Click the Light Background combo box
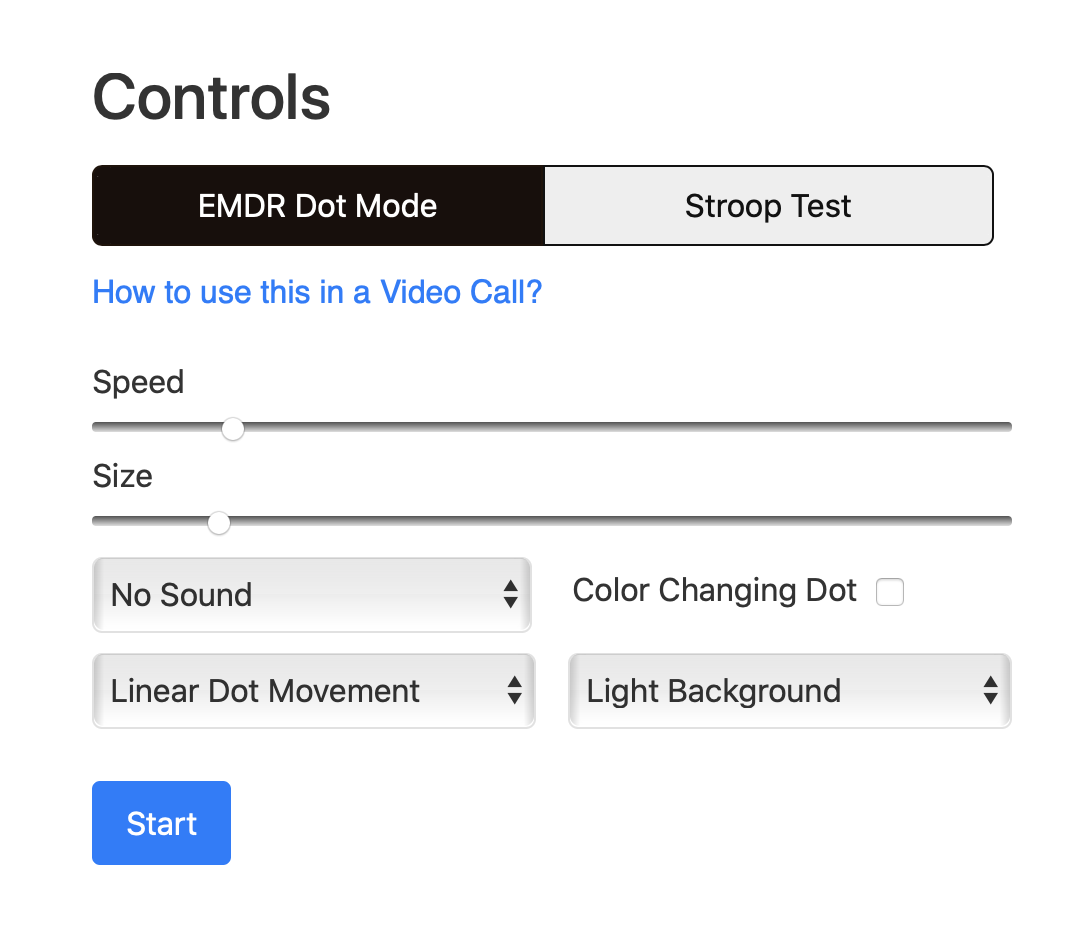This screenshot has width=1076, height=950. (789, 690)
